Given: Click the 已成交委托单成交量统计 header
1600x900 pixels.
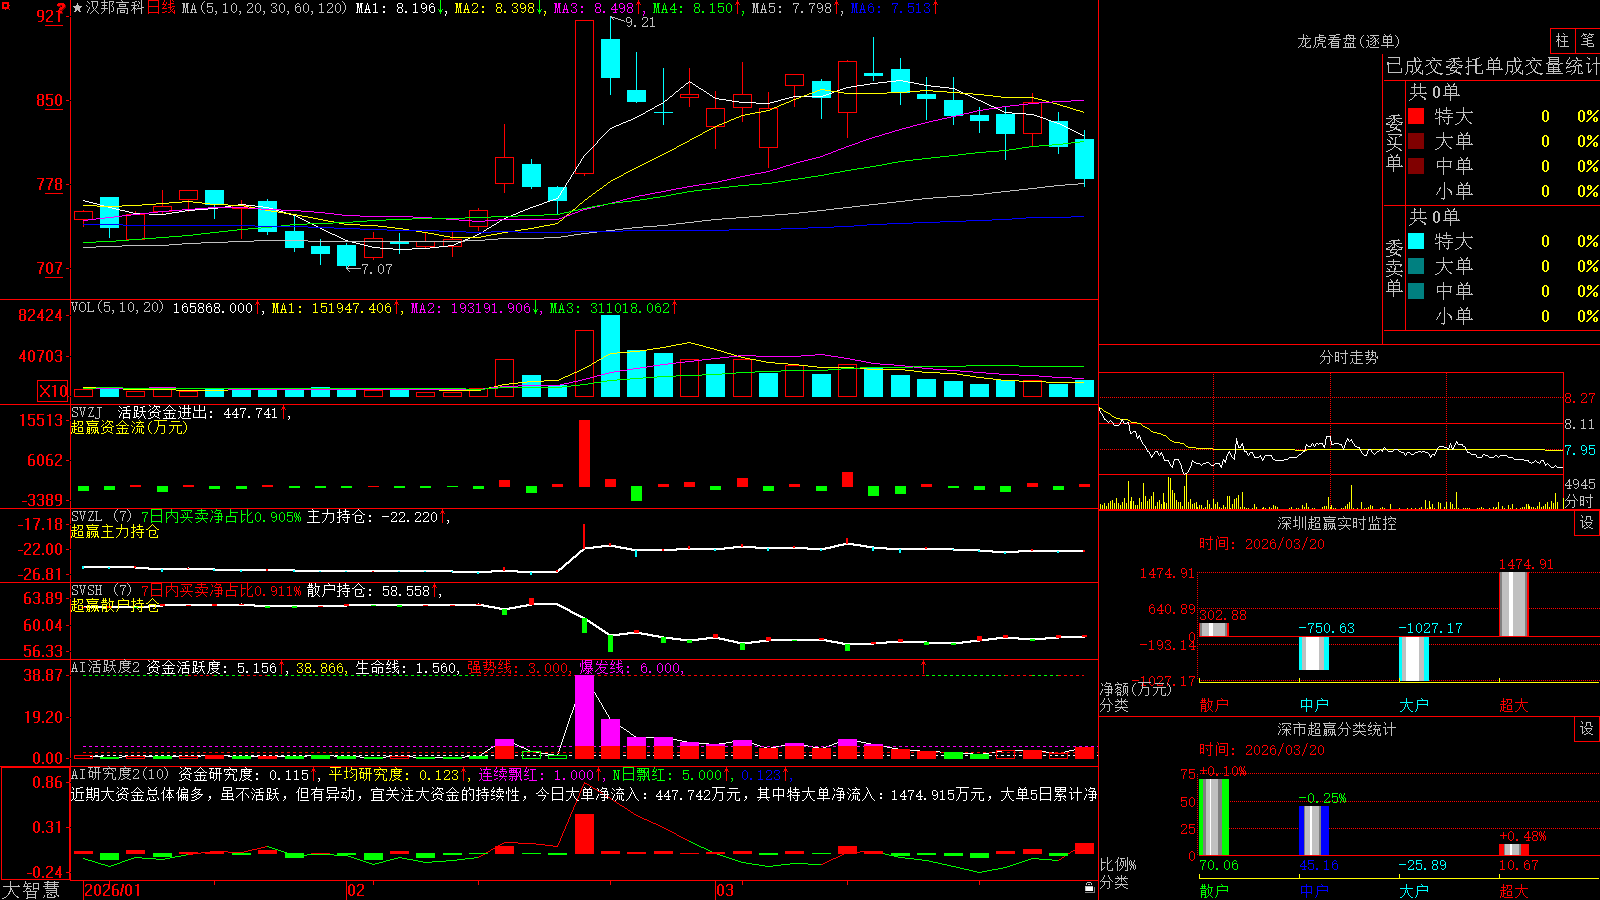Looking at the screenshot, I should click(x=1492, y=67).
